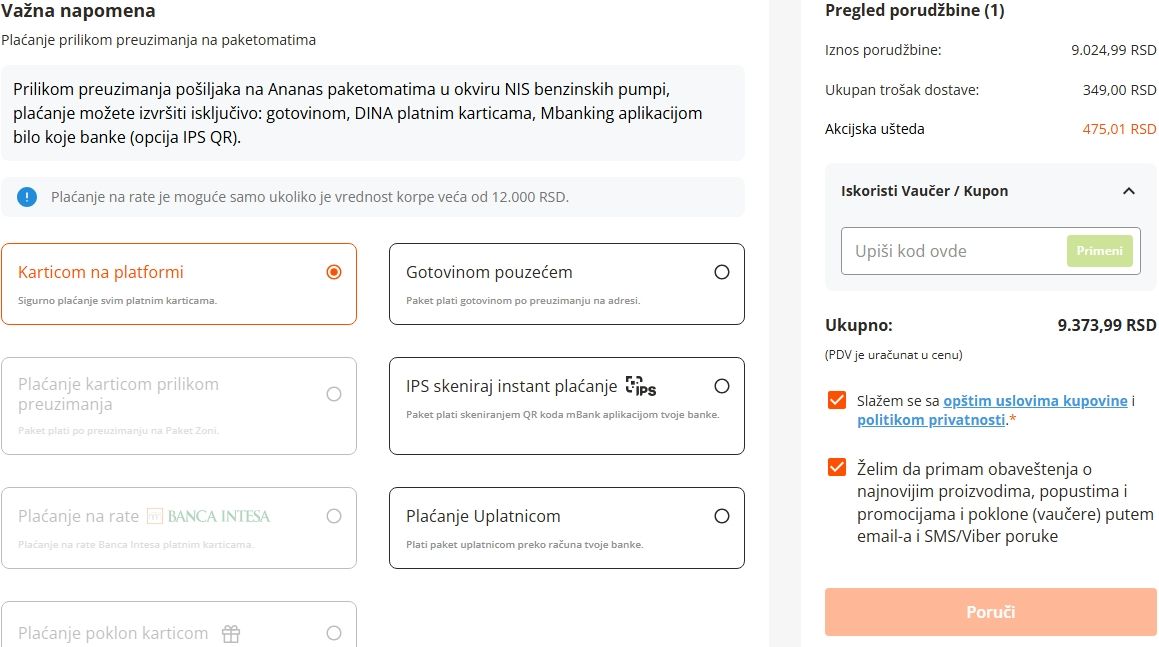The image size is (1159, 647).
Task: Choose IPS skeniraj instant plaćanje radio
Action: click(x=722, y=386)
